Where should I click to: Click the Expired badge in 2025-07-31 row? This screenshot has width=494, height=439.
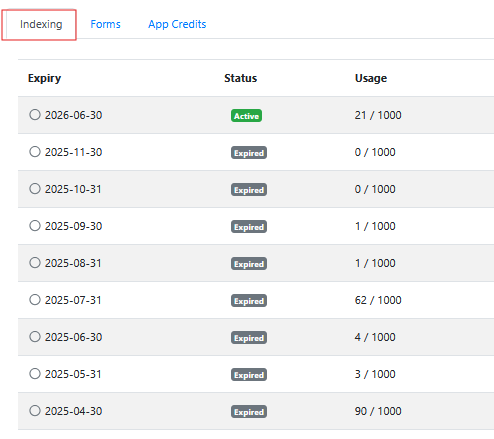(249, 301)
